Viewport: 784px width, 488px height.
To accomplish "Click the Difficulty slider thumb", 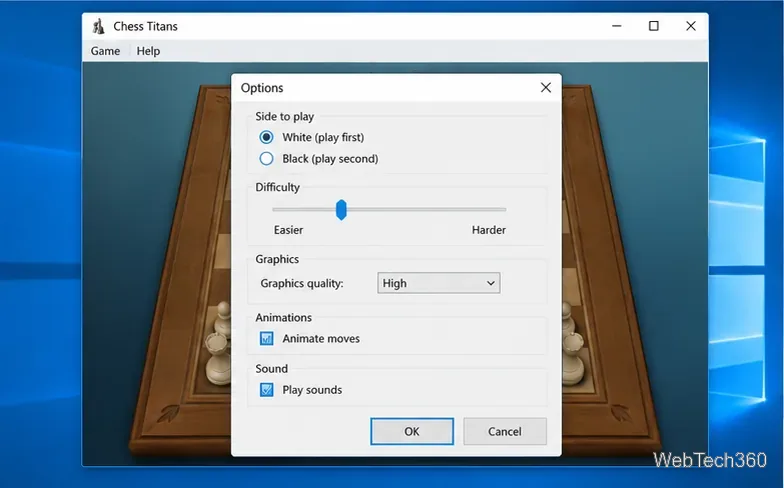I will coord(341,210).
